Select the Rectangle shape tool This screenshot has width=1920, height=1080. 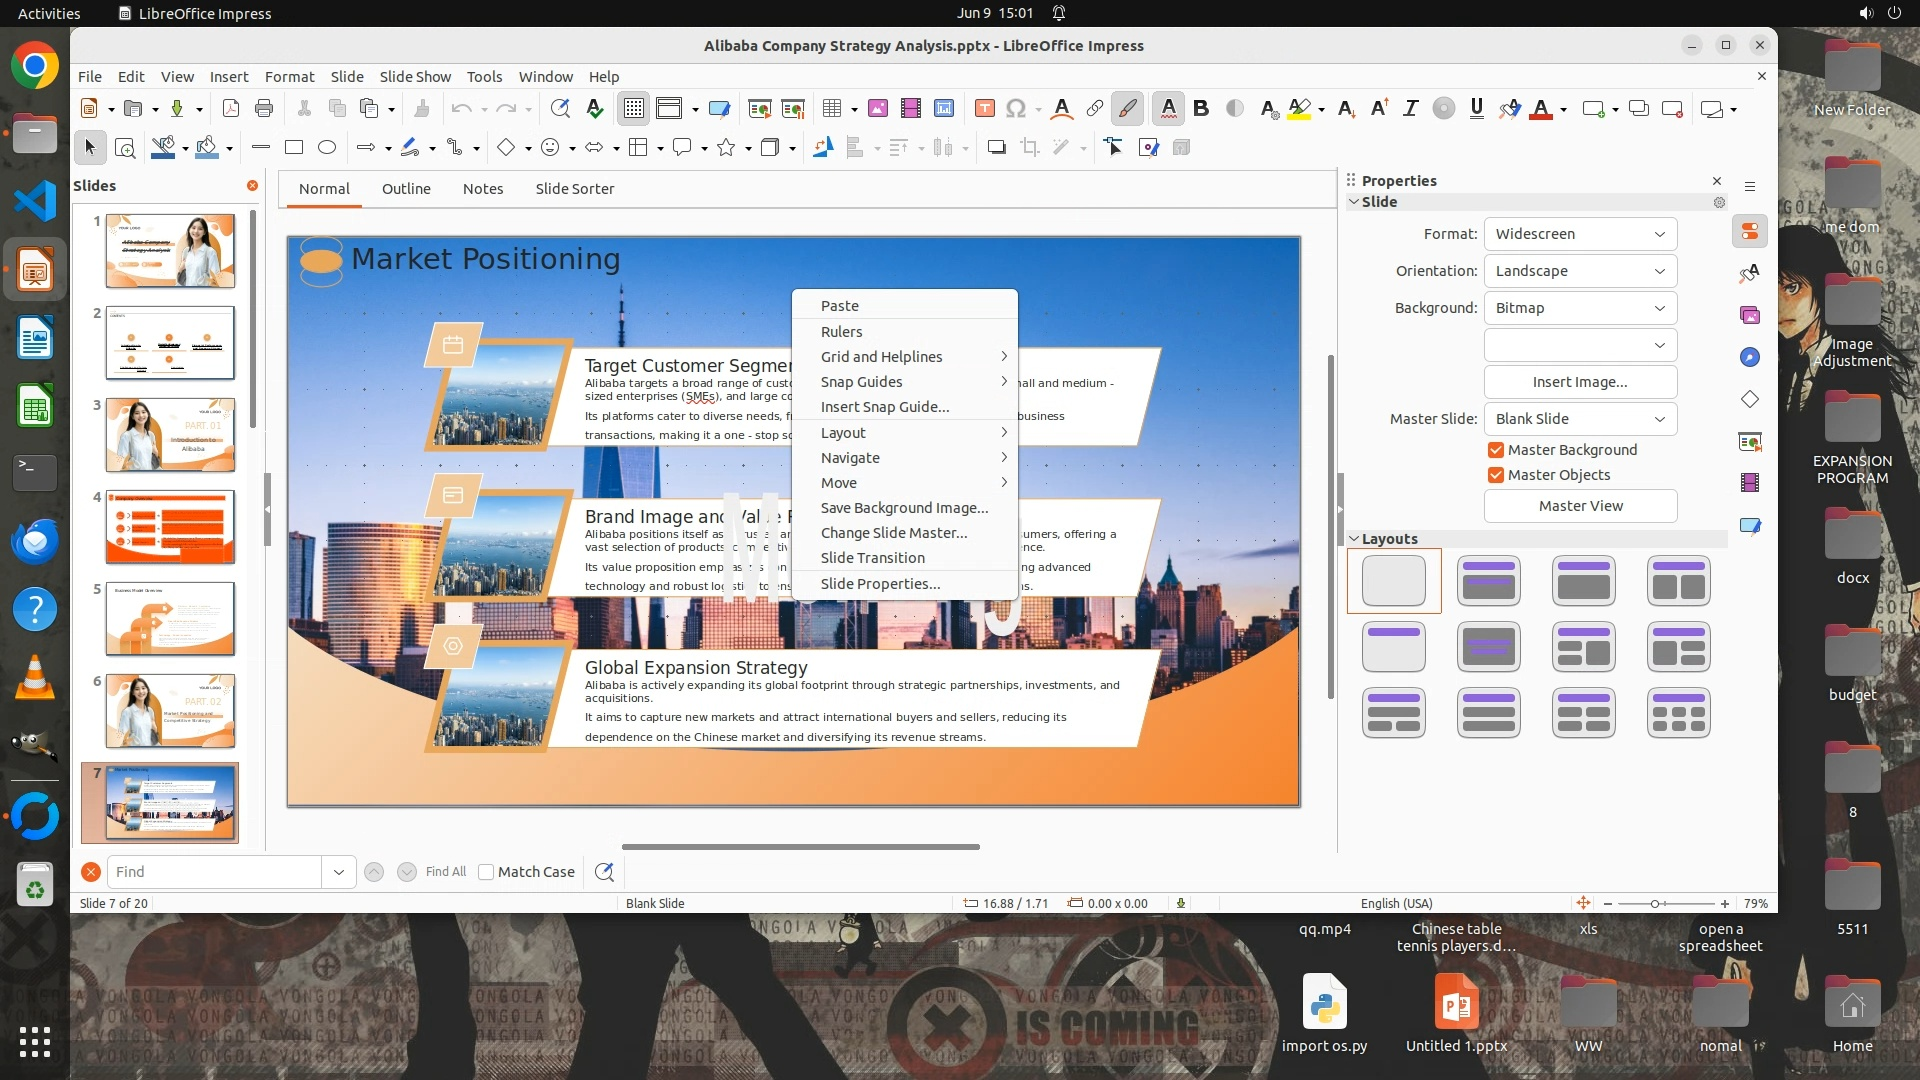pos(293,148)
